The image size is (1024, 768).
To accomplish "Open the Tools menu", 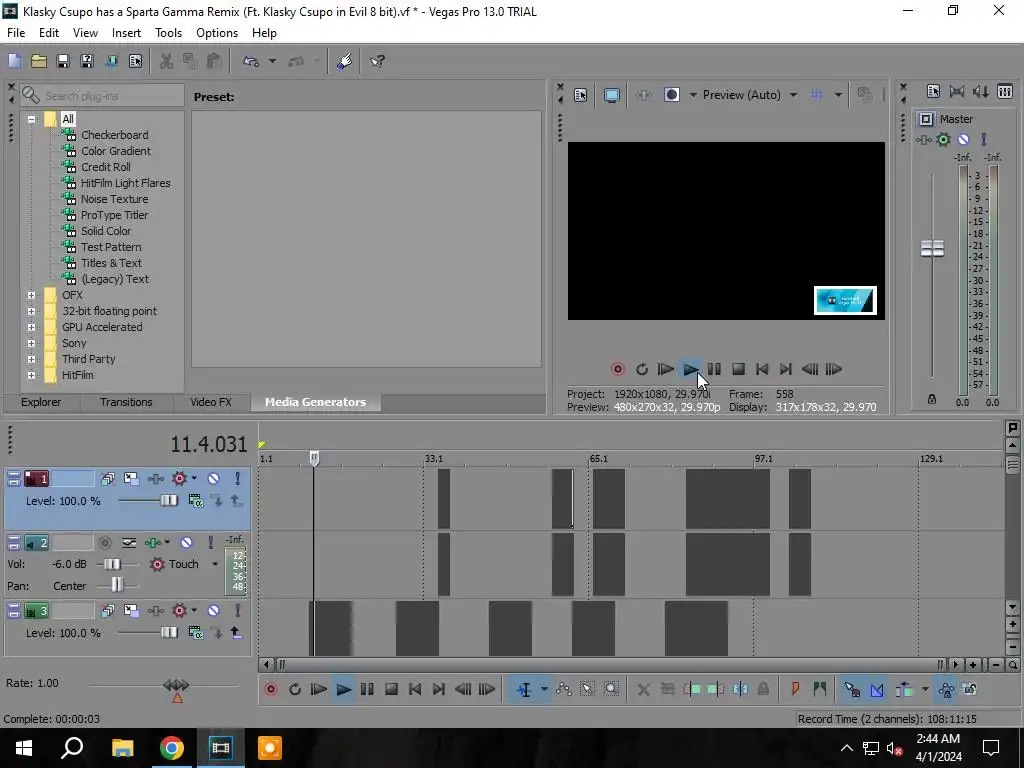I will 168,33.
